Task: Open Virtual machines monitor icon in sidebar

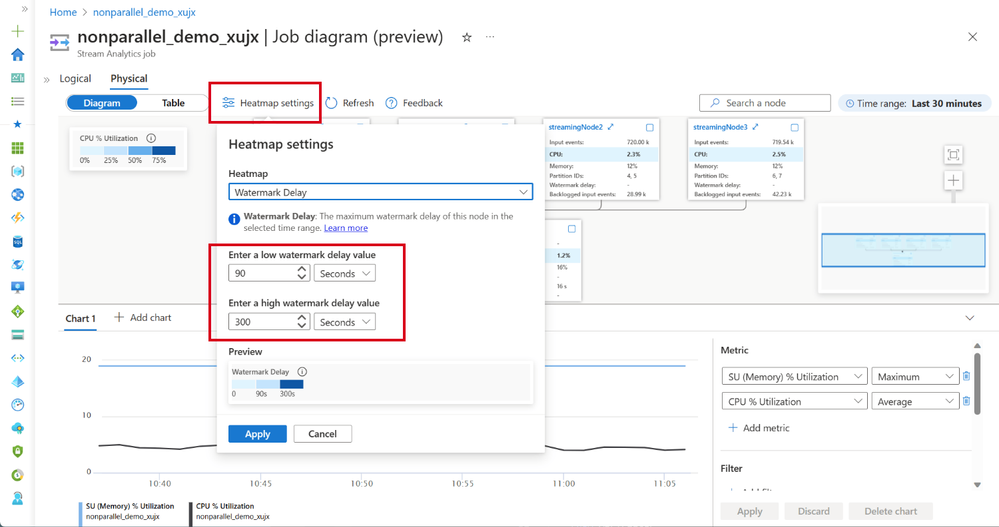Action: 18,288
